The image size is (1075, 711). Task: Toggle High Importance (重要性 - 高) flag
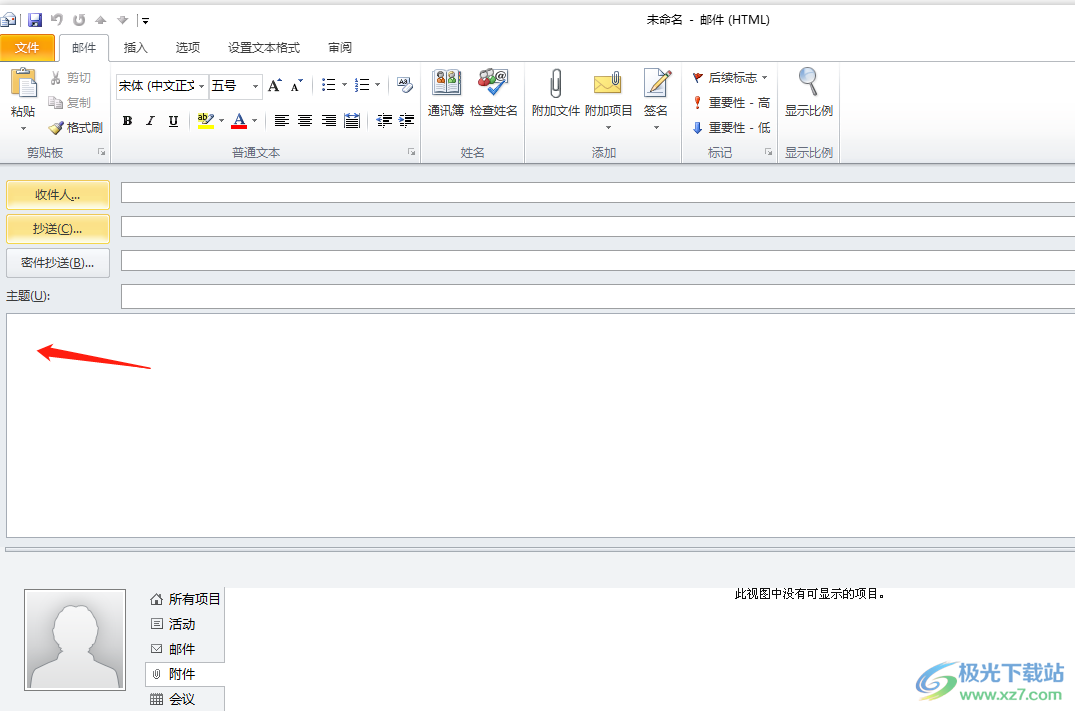tap(731, 103)
